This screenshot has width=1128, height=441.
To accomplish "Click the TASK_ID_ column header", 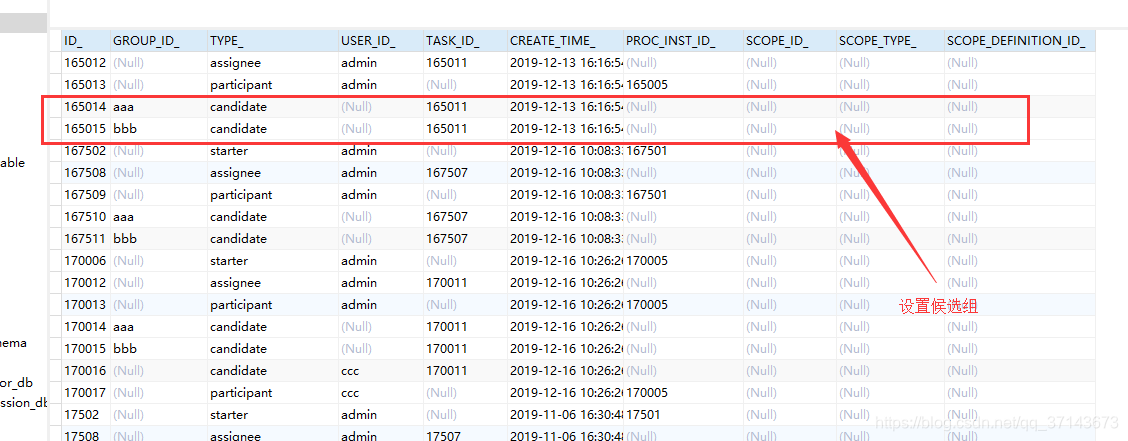I will pyautogui.click(x=465, y=40).
